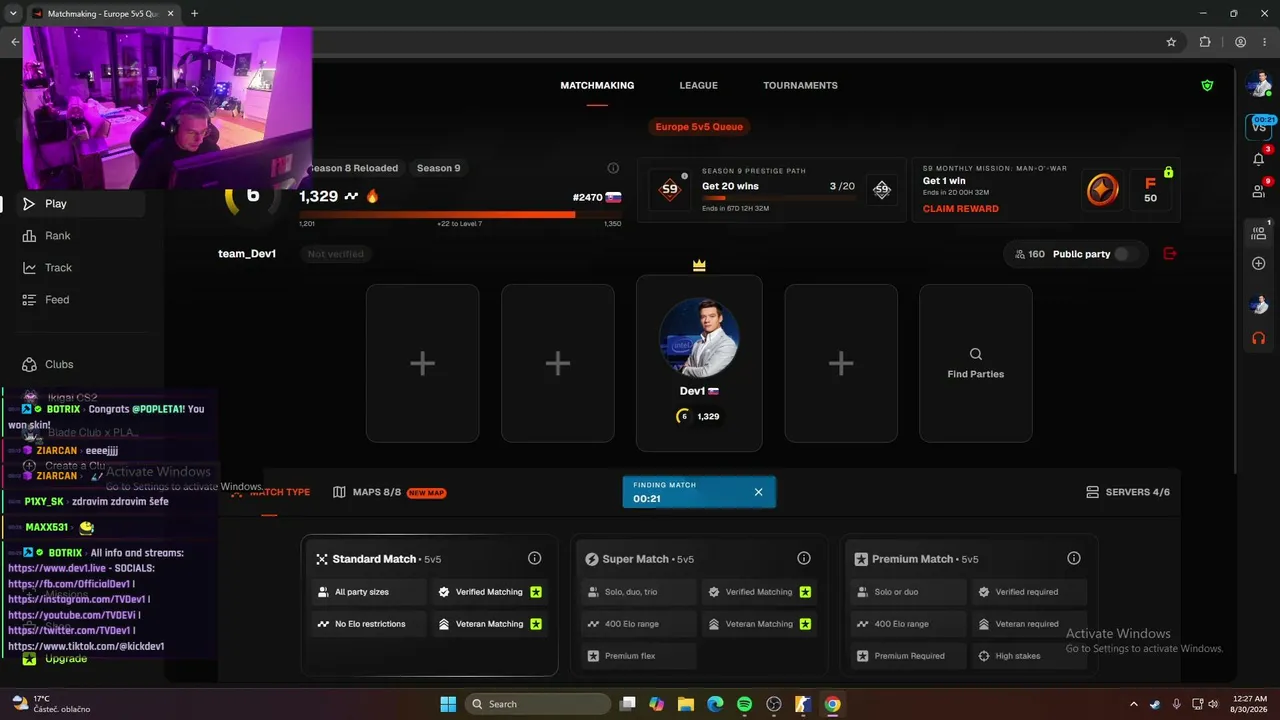Click the green anti-cheat shield icon

[1207, 86]
